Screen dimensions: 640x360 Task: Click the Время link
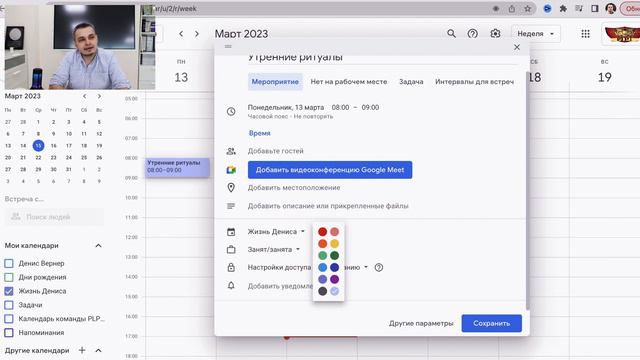[x=260, y=133]
